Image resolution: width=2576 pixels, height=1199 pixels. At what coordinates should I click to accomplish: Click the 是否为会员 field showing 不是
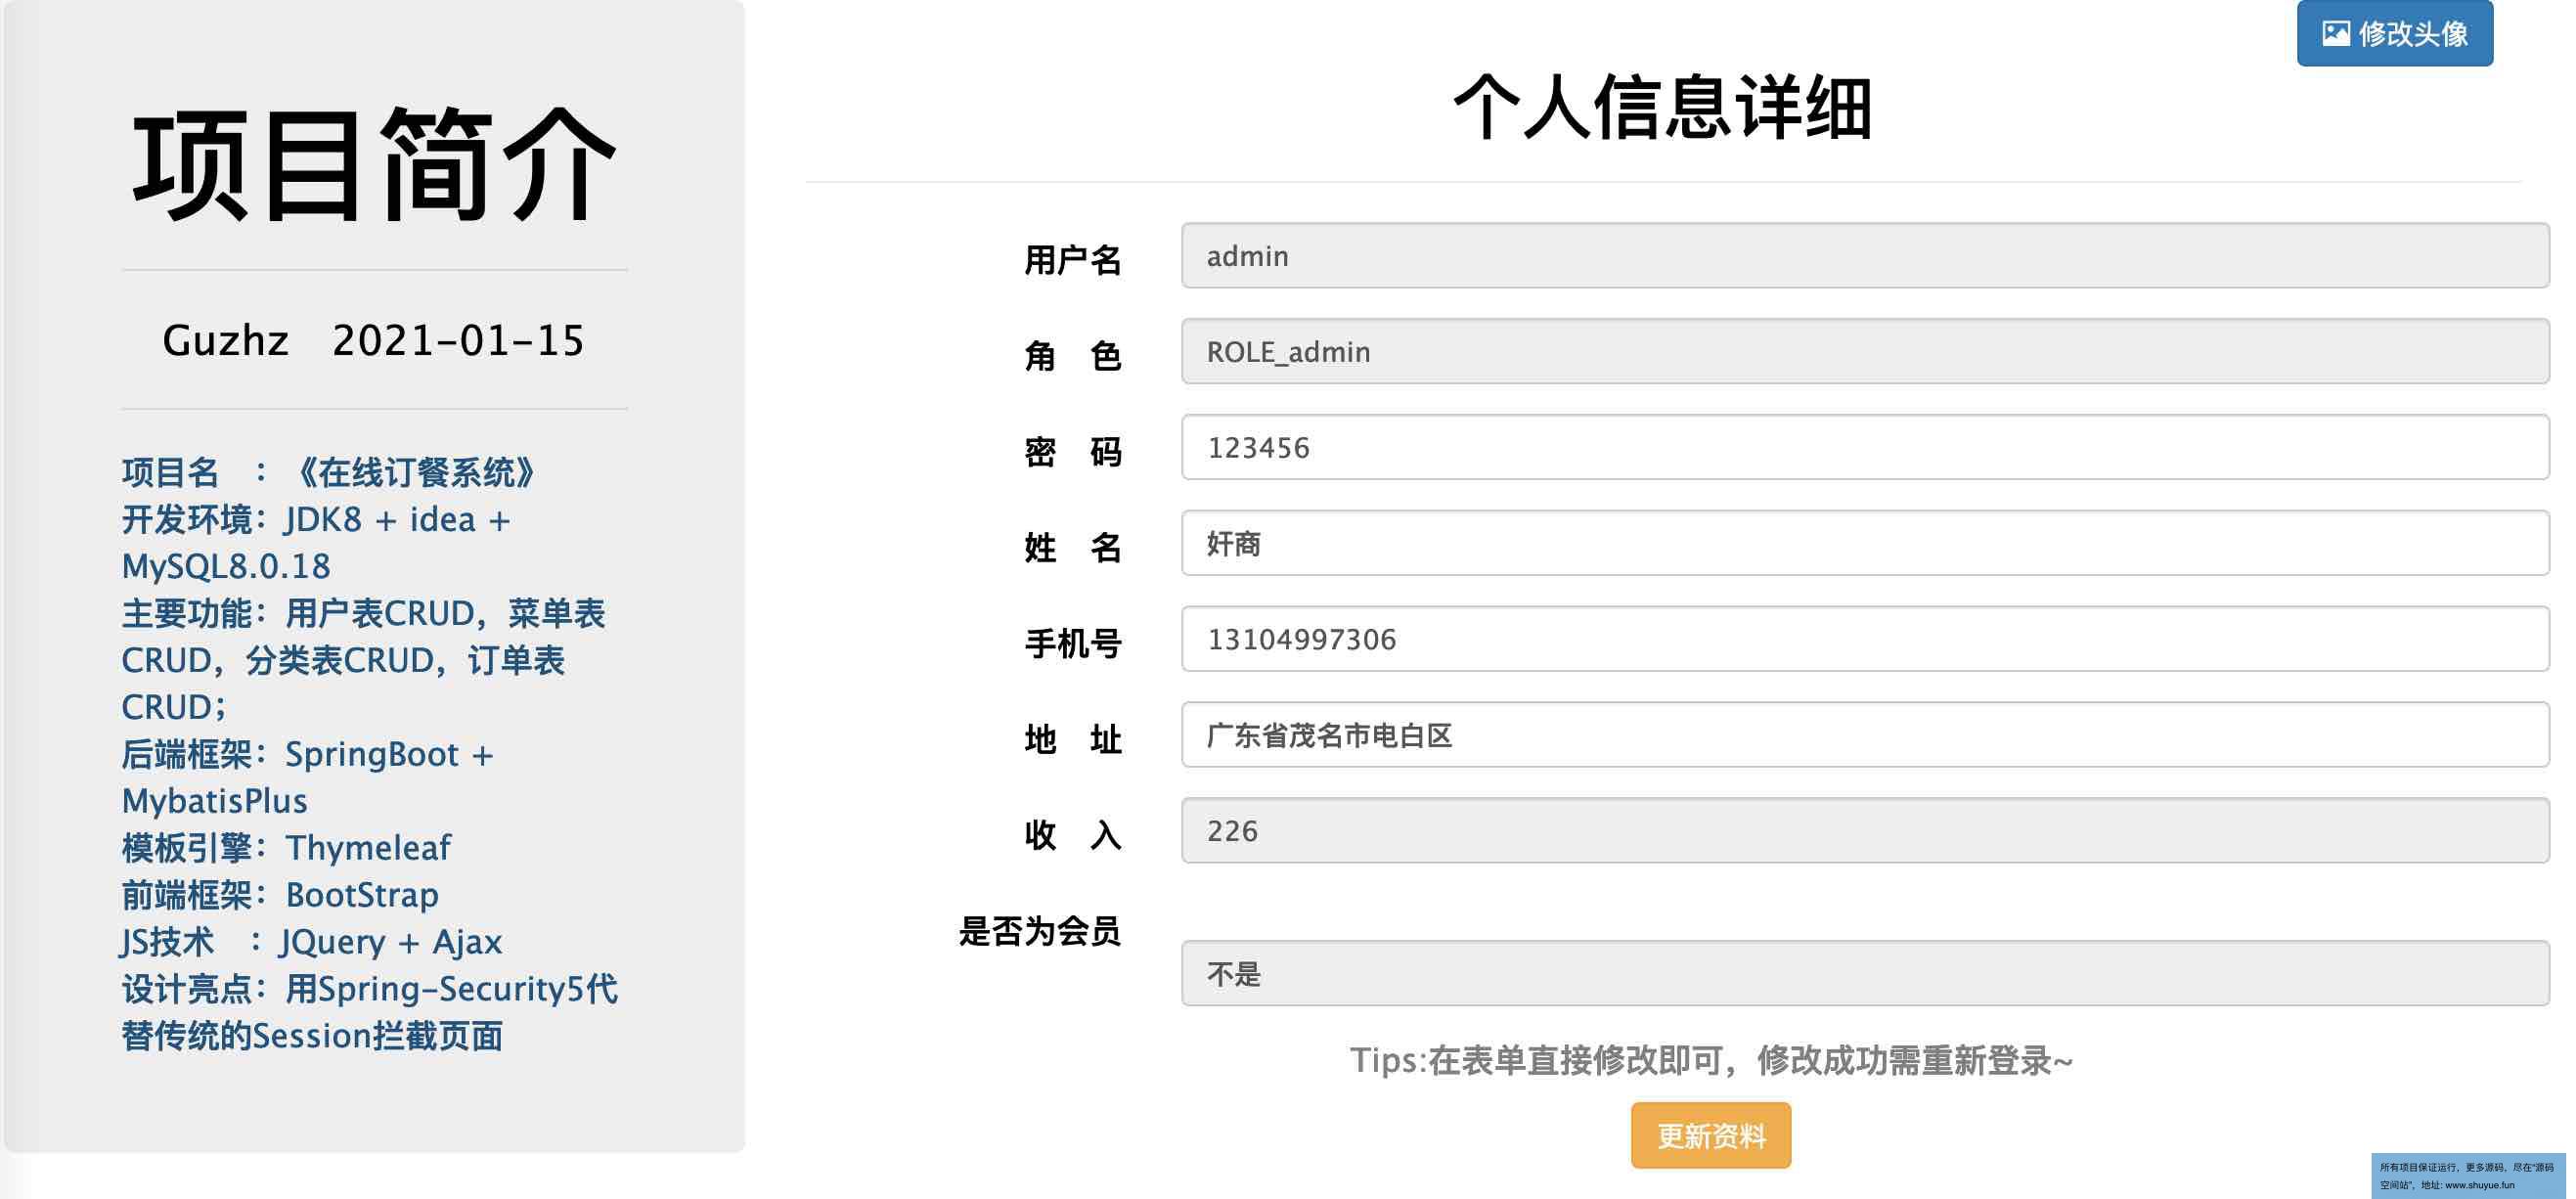pos(1864,974)
